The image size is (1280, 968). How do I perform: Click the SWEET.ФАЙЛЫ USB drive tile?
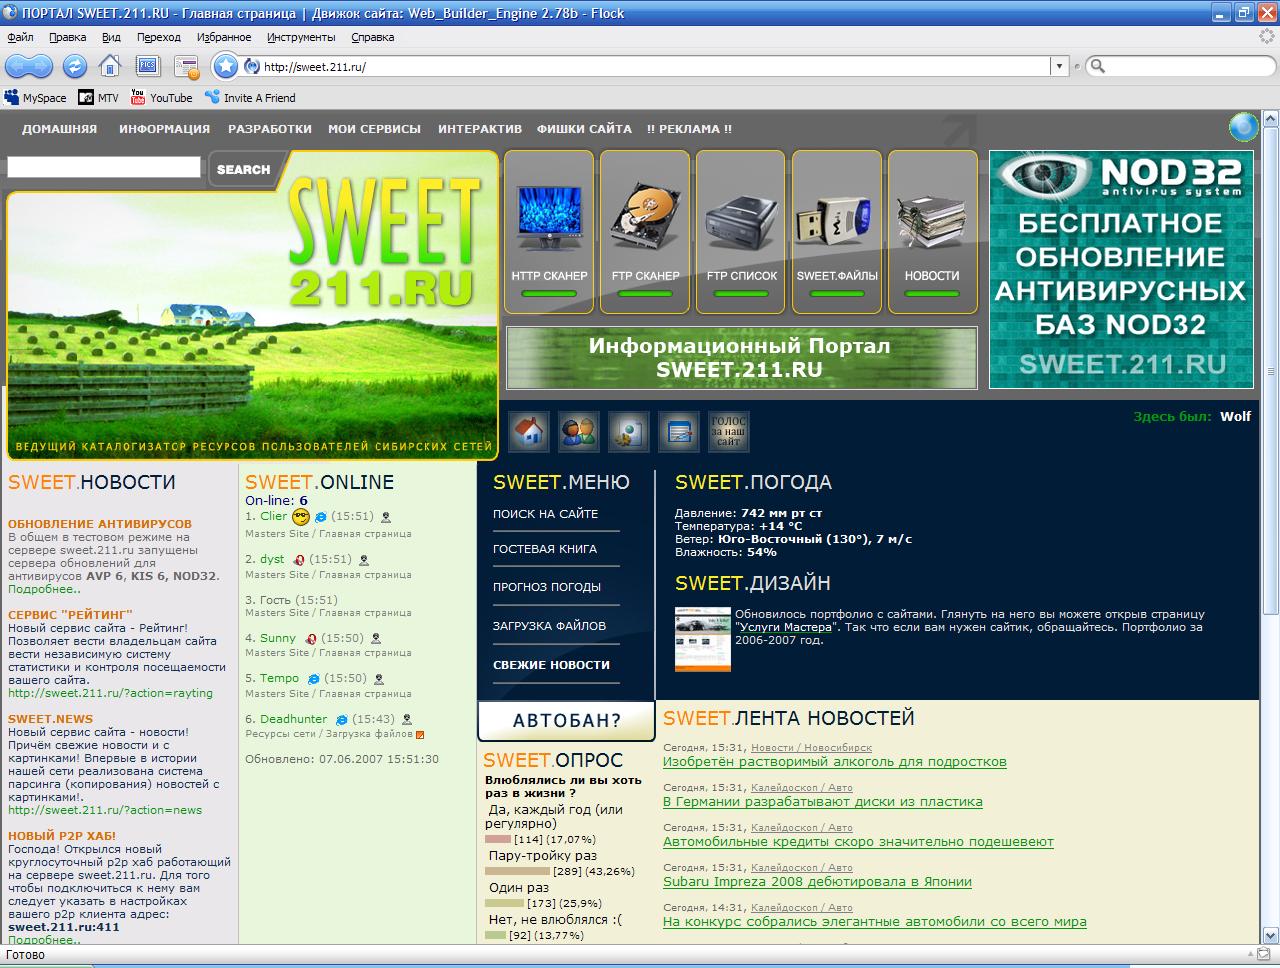(837, 232)
